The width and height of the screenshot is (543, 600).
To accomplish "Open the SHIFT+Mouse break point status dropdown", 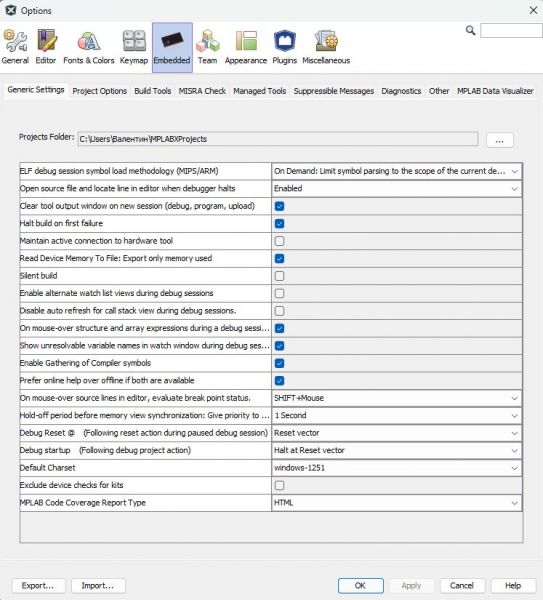I will click(396, 398).
